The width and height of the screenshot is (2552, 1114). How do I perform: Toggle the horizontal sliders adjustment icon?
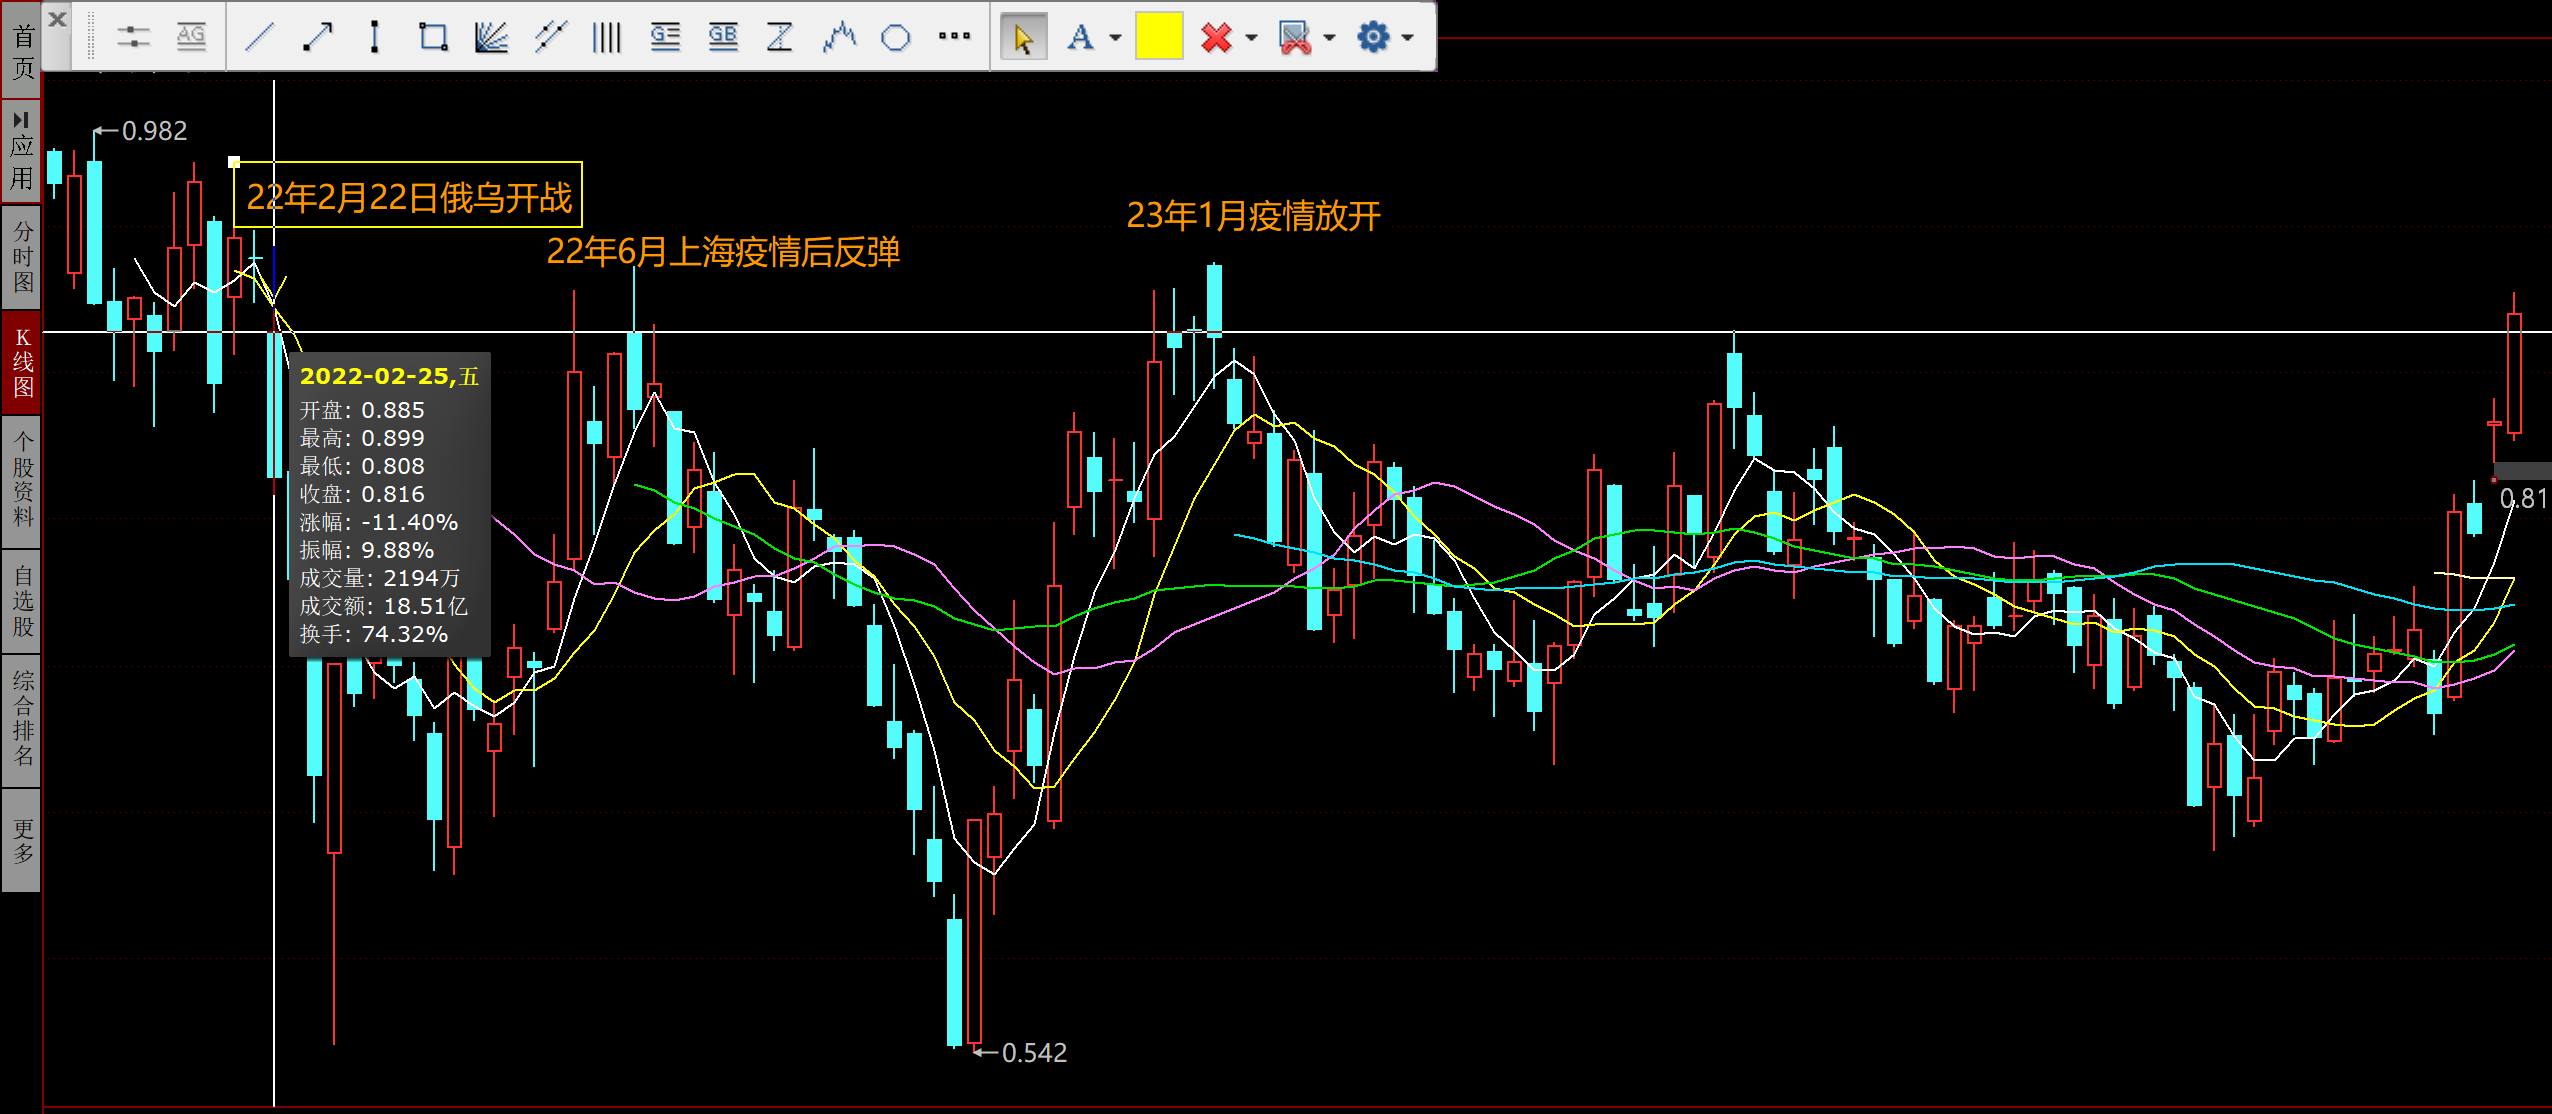coord(133,38)
